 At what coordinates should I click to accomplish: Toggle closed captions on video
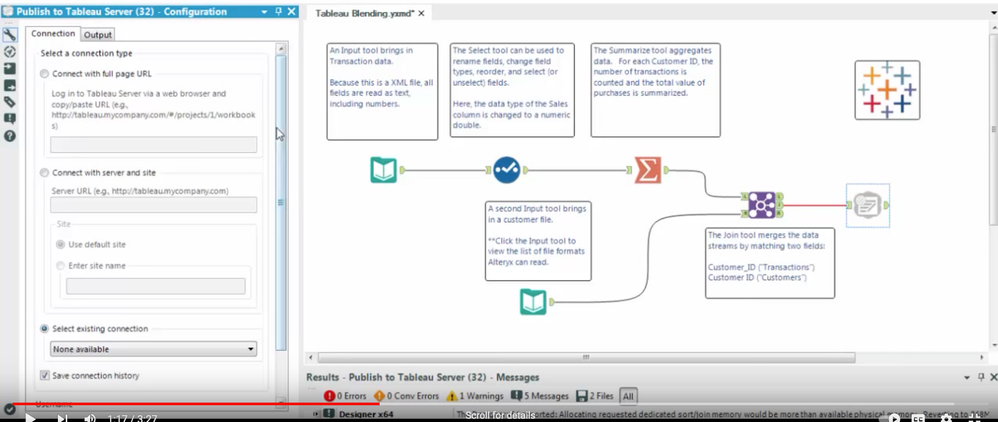[x=918, y=418]
